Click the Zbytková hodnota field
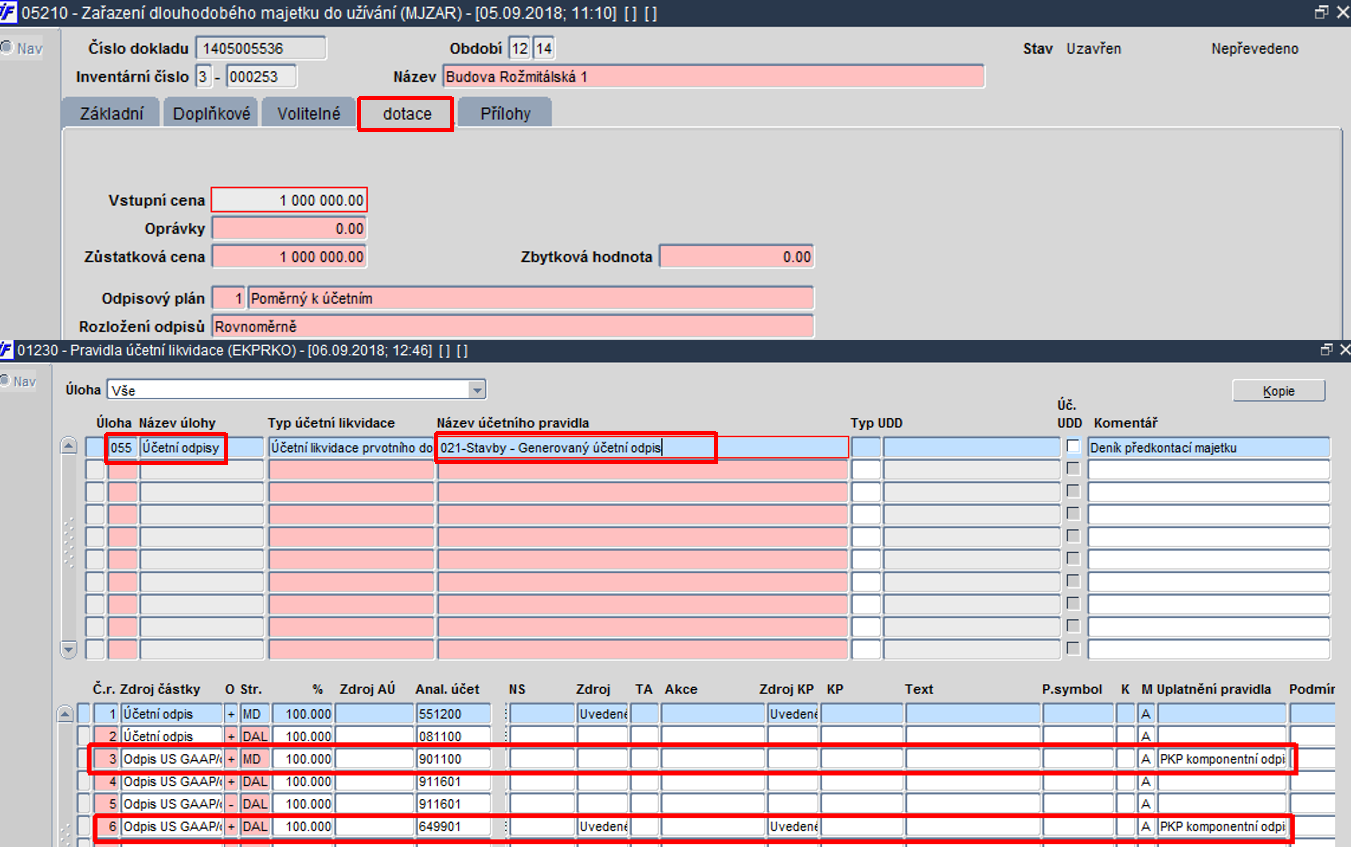The width and height of the screenshot is (1351, 847). point(736,257)
